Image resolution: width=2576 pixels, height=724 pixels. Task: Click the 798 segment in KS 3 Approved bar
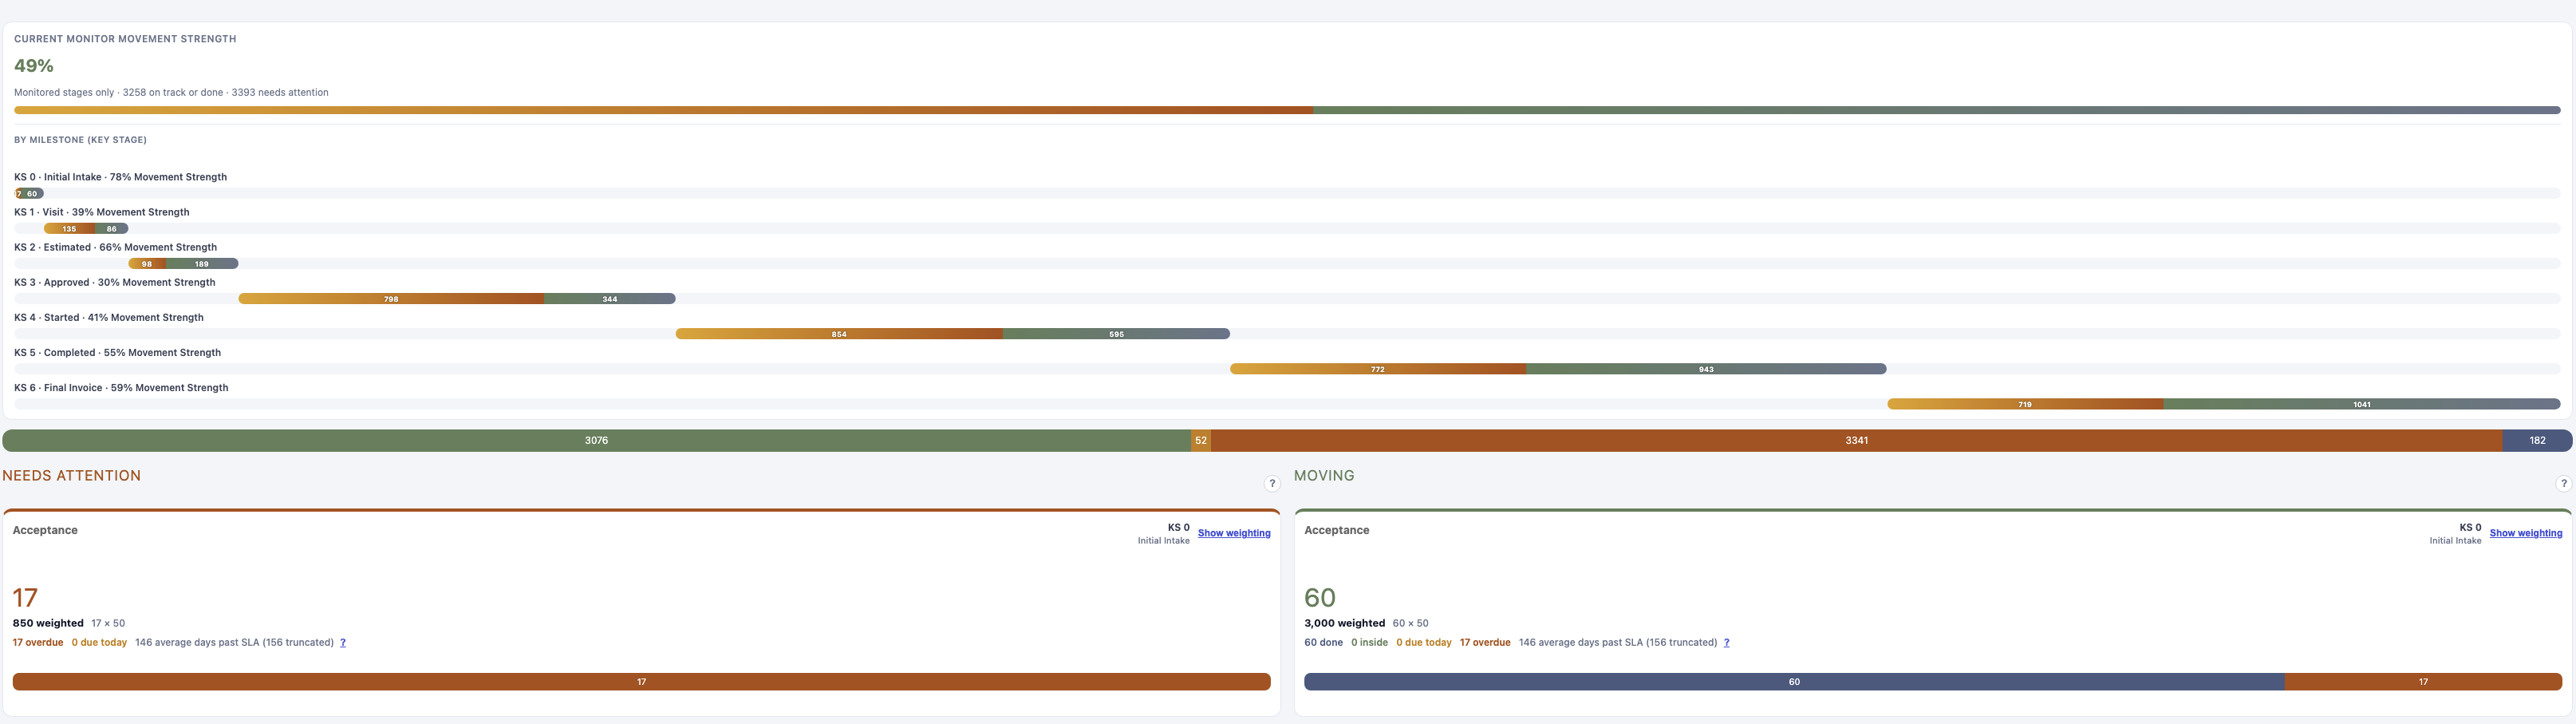[391, 299]
